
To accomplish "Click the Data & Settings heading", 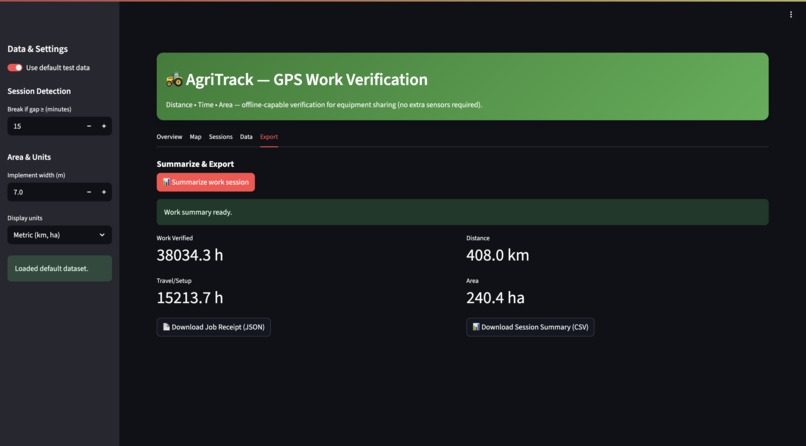I will pos(38,49).
